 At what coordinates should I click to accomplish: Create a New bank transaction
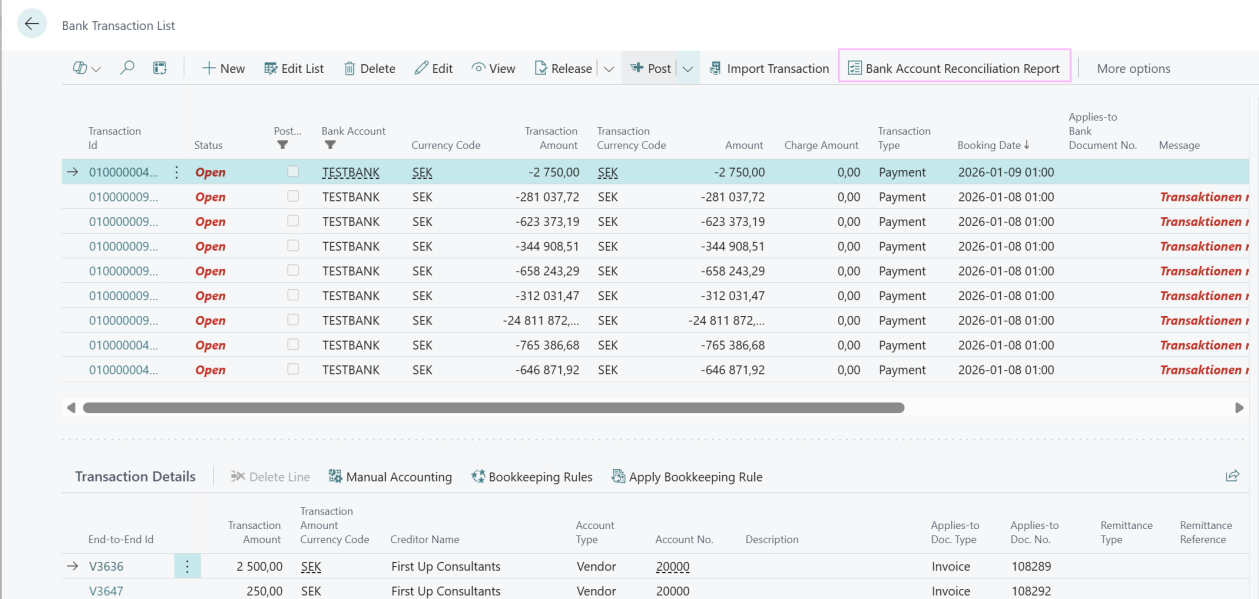(x=223, y=68)
